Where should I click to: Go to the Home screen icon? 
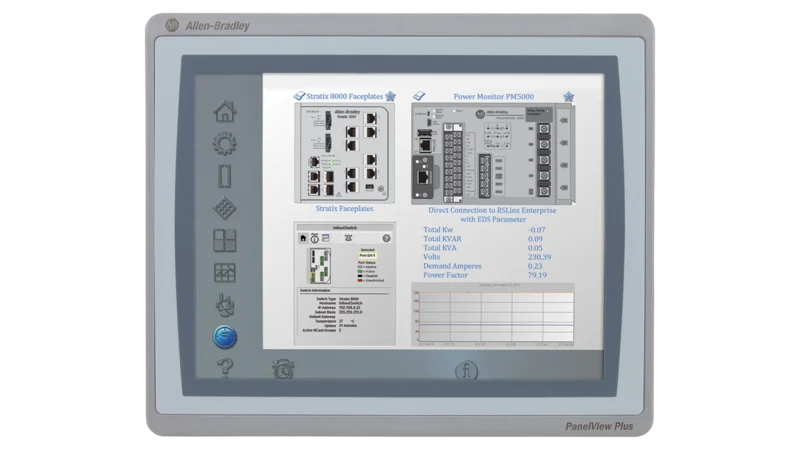click(x=225, y=112)
